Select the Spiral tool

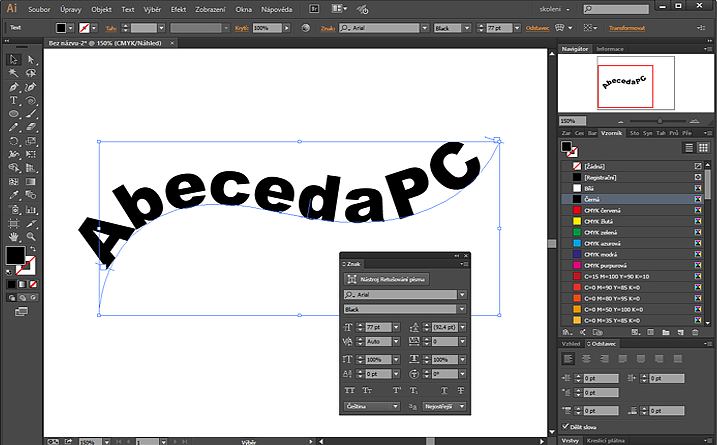pos(31,100)
